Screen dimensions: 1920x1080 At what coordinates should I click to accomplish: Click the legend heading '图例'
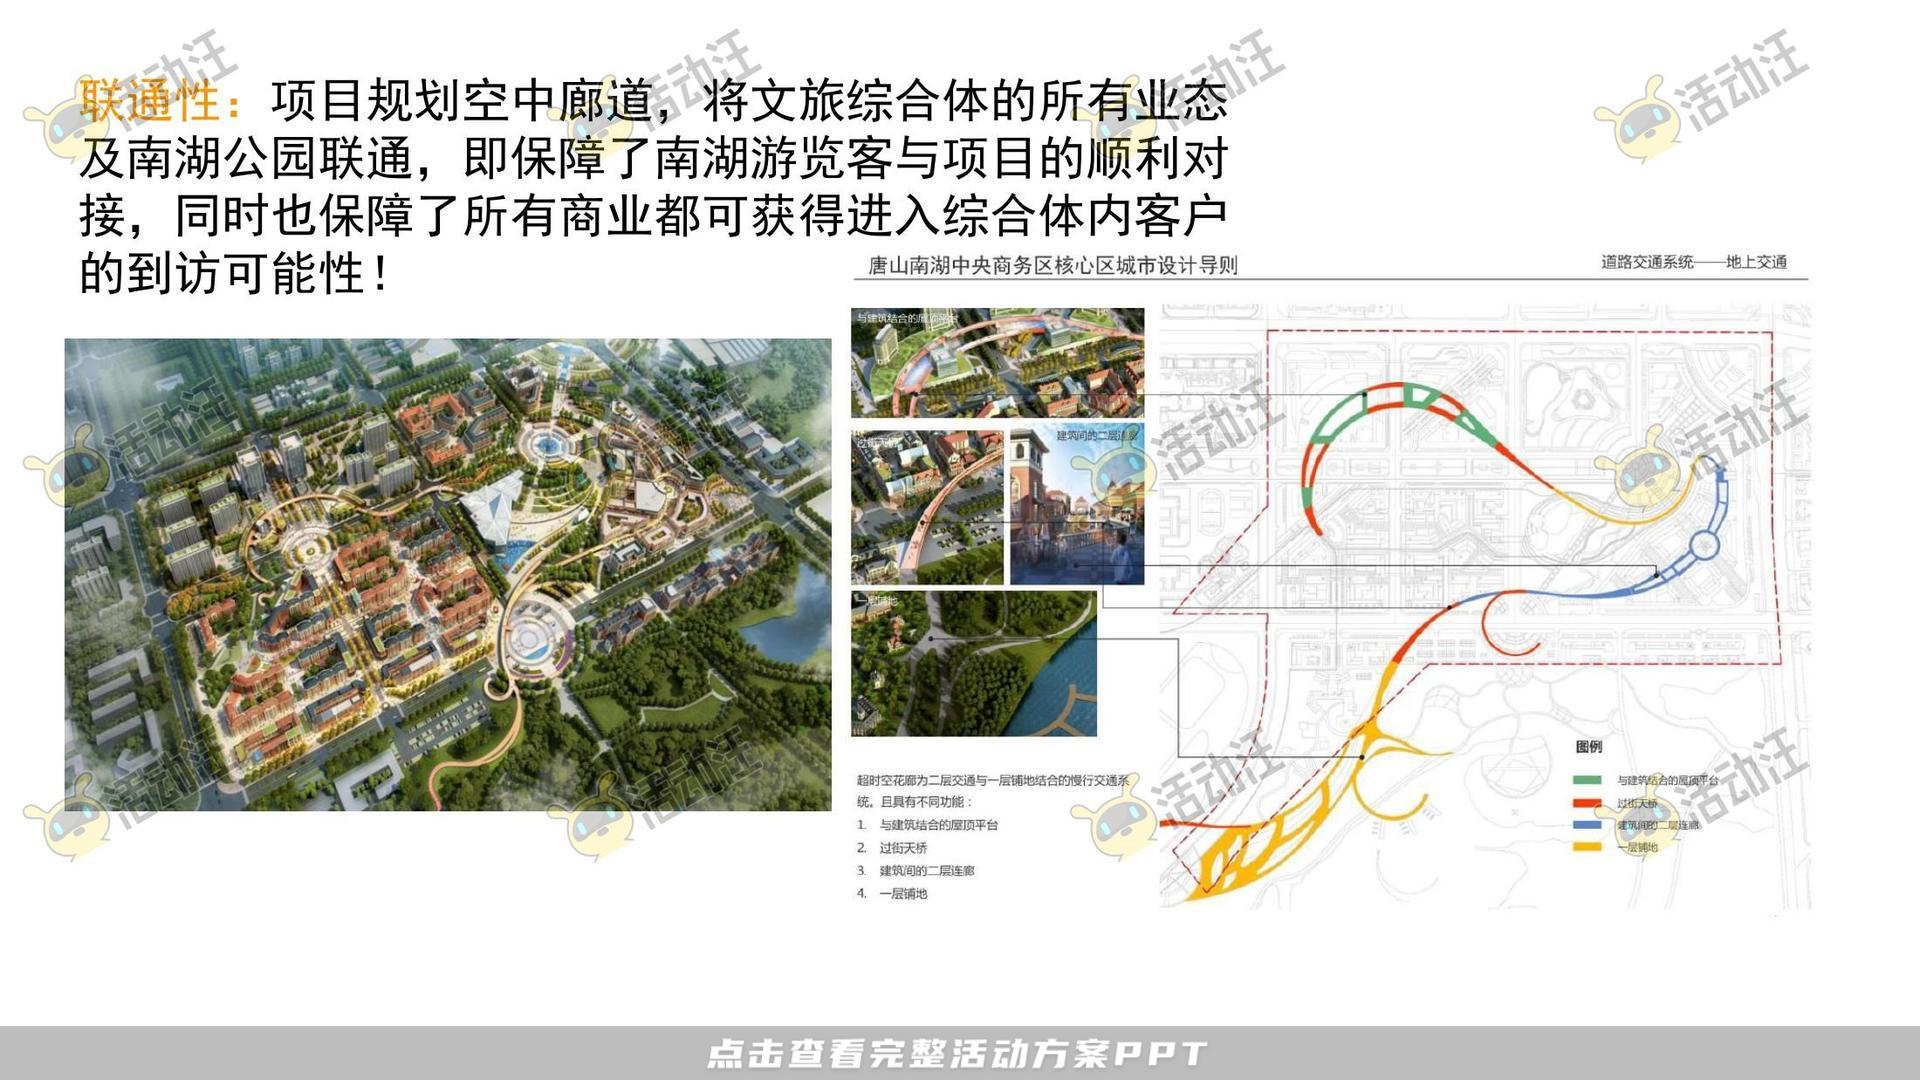coord(1588,747)
